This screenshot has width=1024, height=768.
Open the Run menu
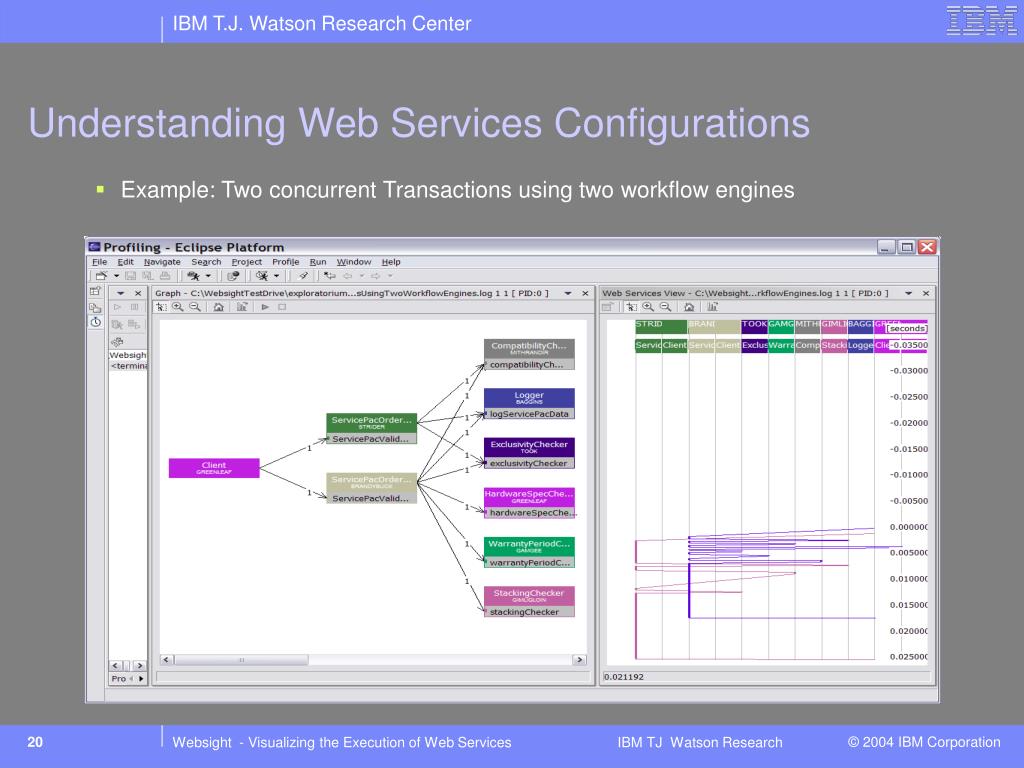pyautogui.click(x=318, y=262)
